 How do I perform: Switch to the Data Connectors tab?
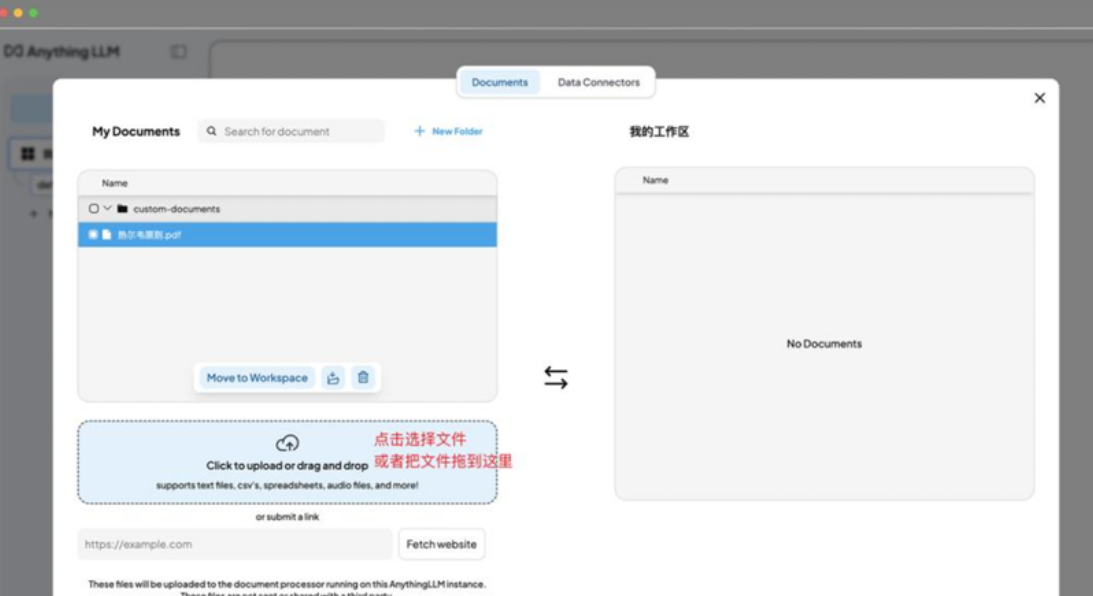coord(598,82)
